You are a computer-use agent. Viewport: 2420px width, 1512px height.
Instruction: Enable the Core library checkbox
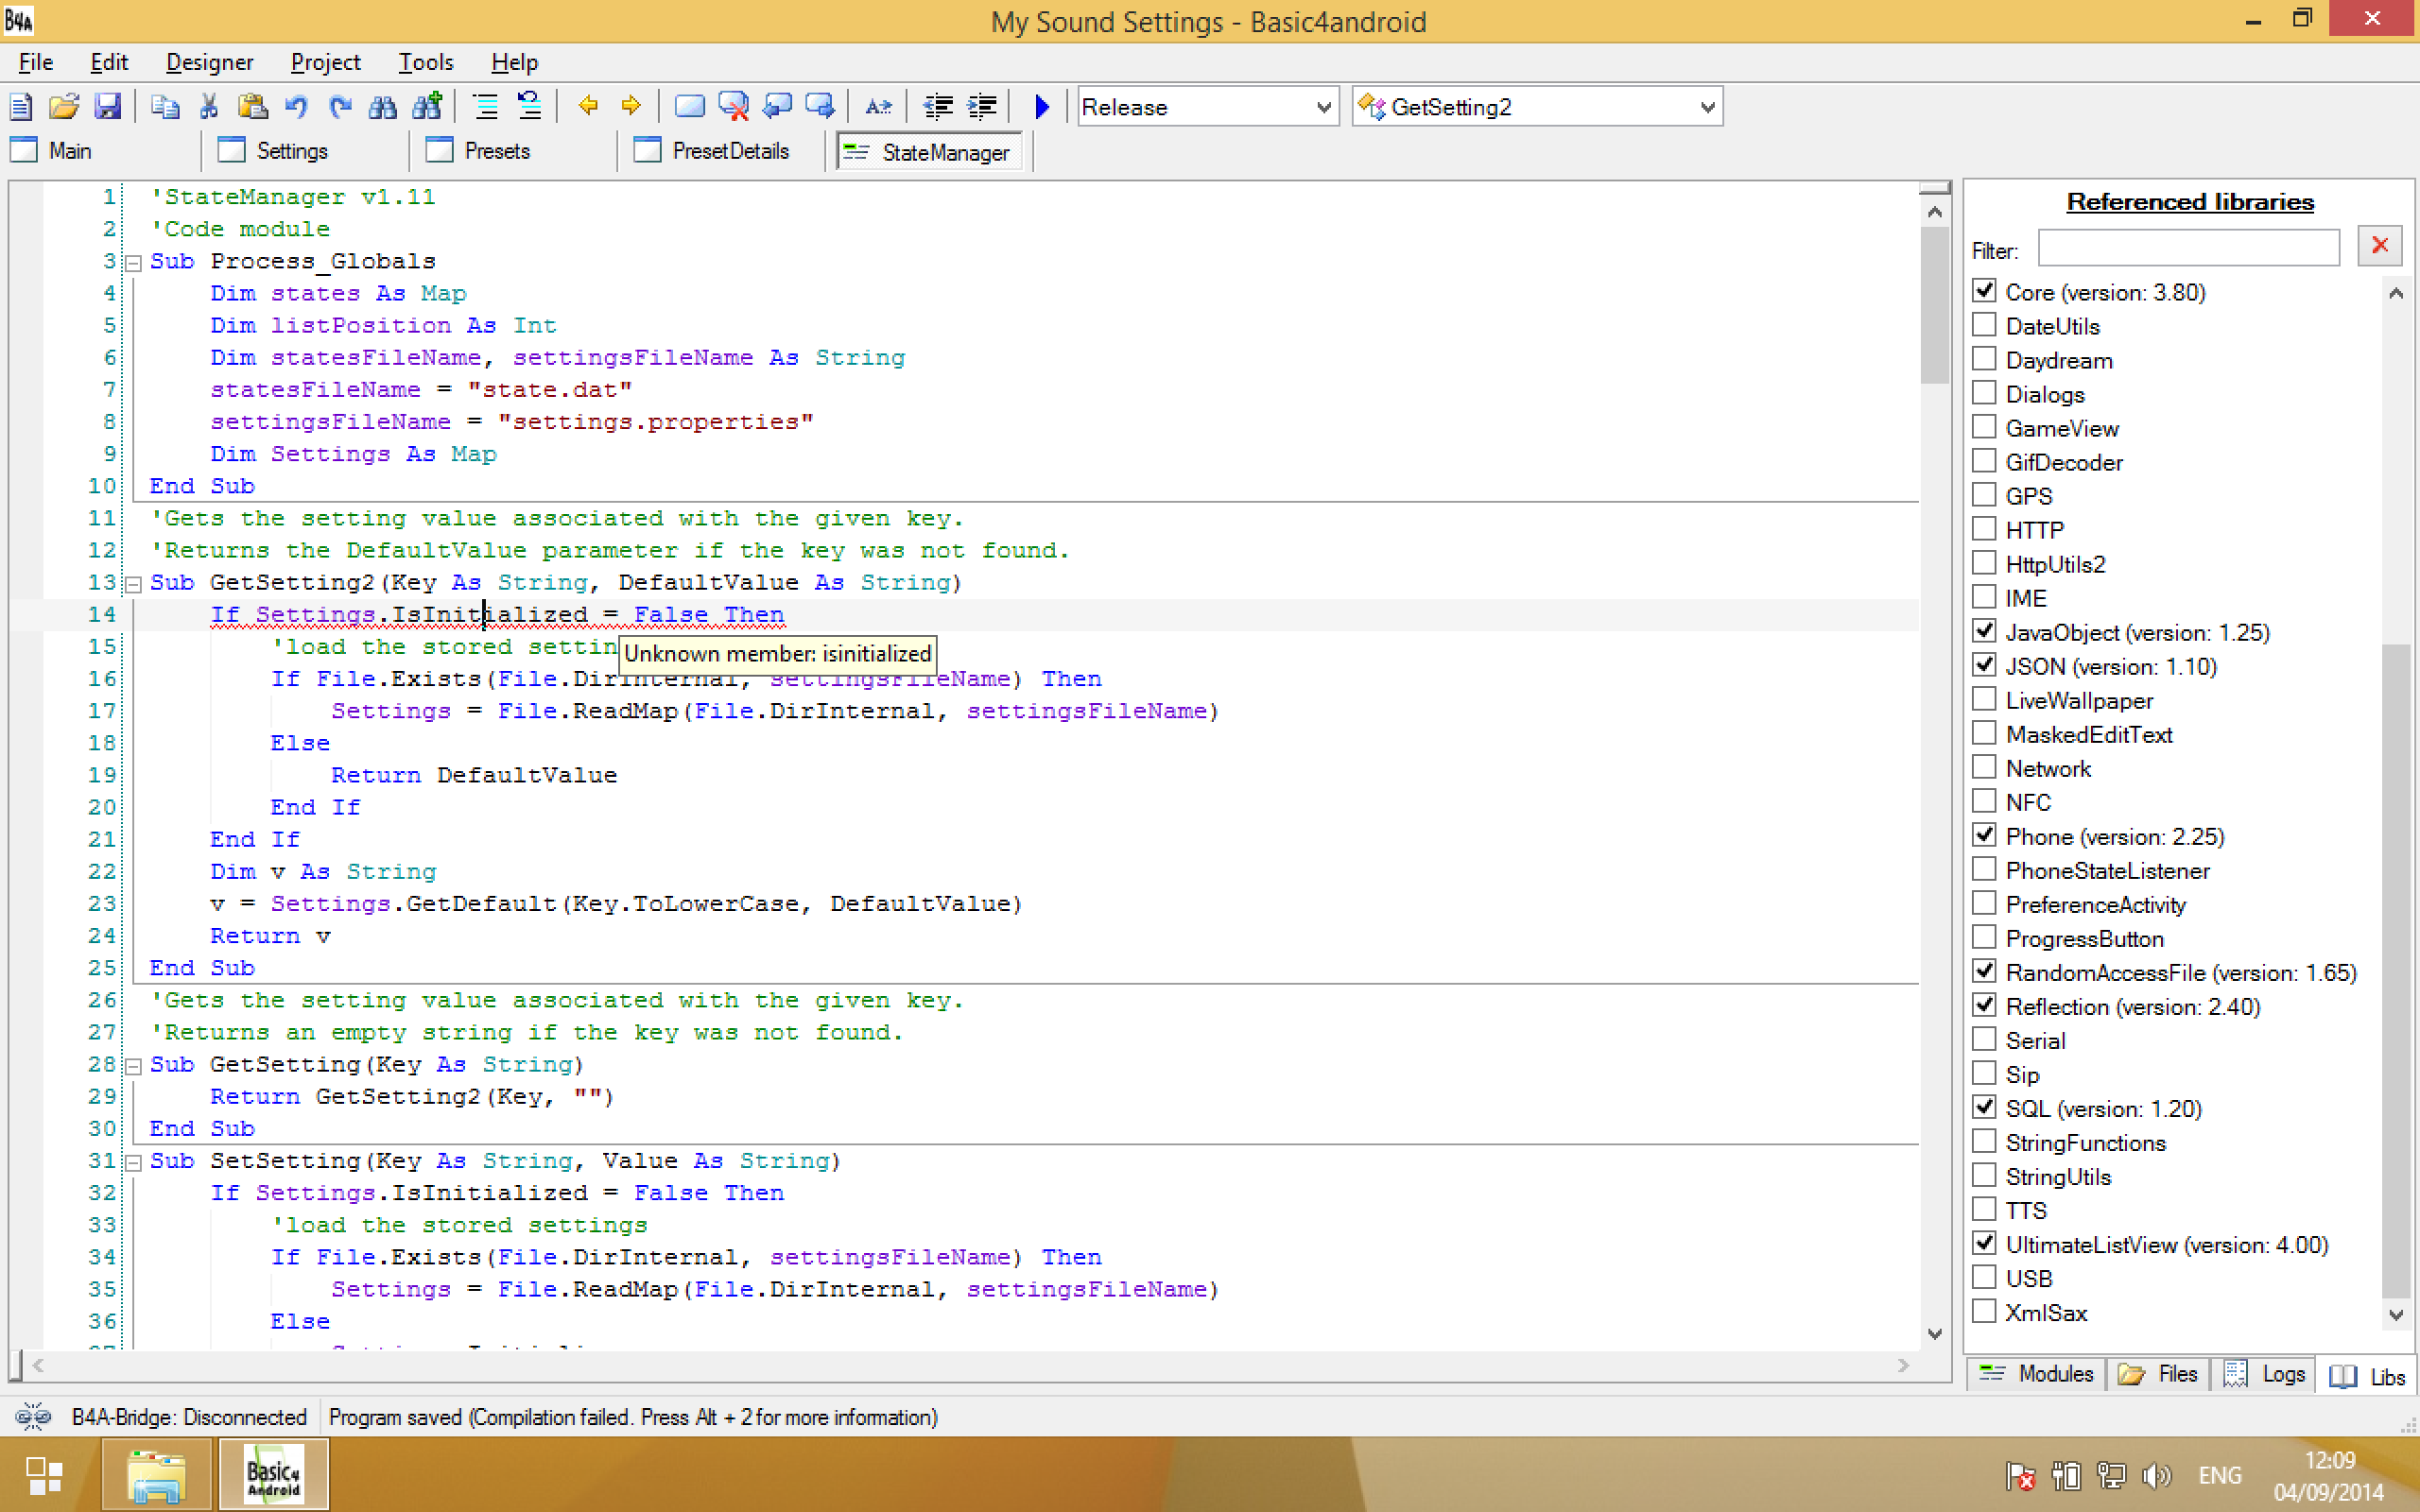click(x=1984, y=291)
